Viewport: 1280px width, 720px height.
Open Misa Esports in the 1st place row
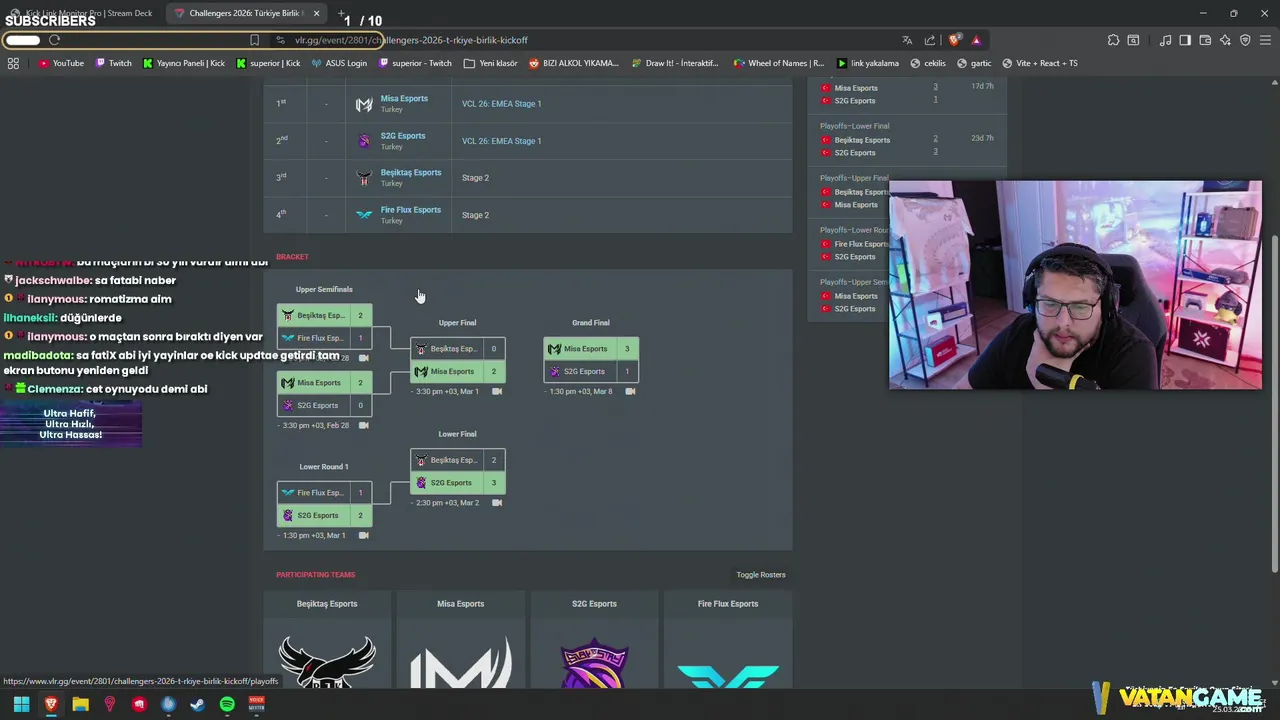click(x=404, y=98)
